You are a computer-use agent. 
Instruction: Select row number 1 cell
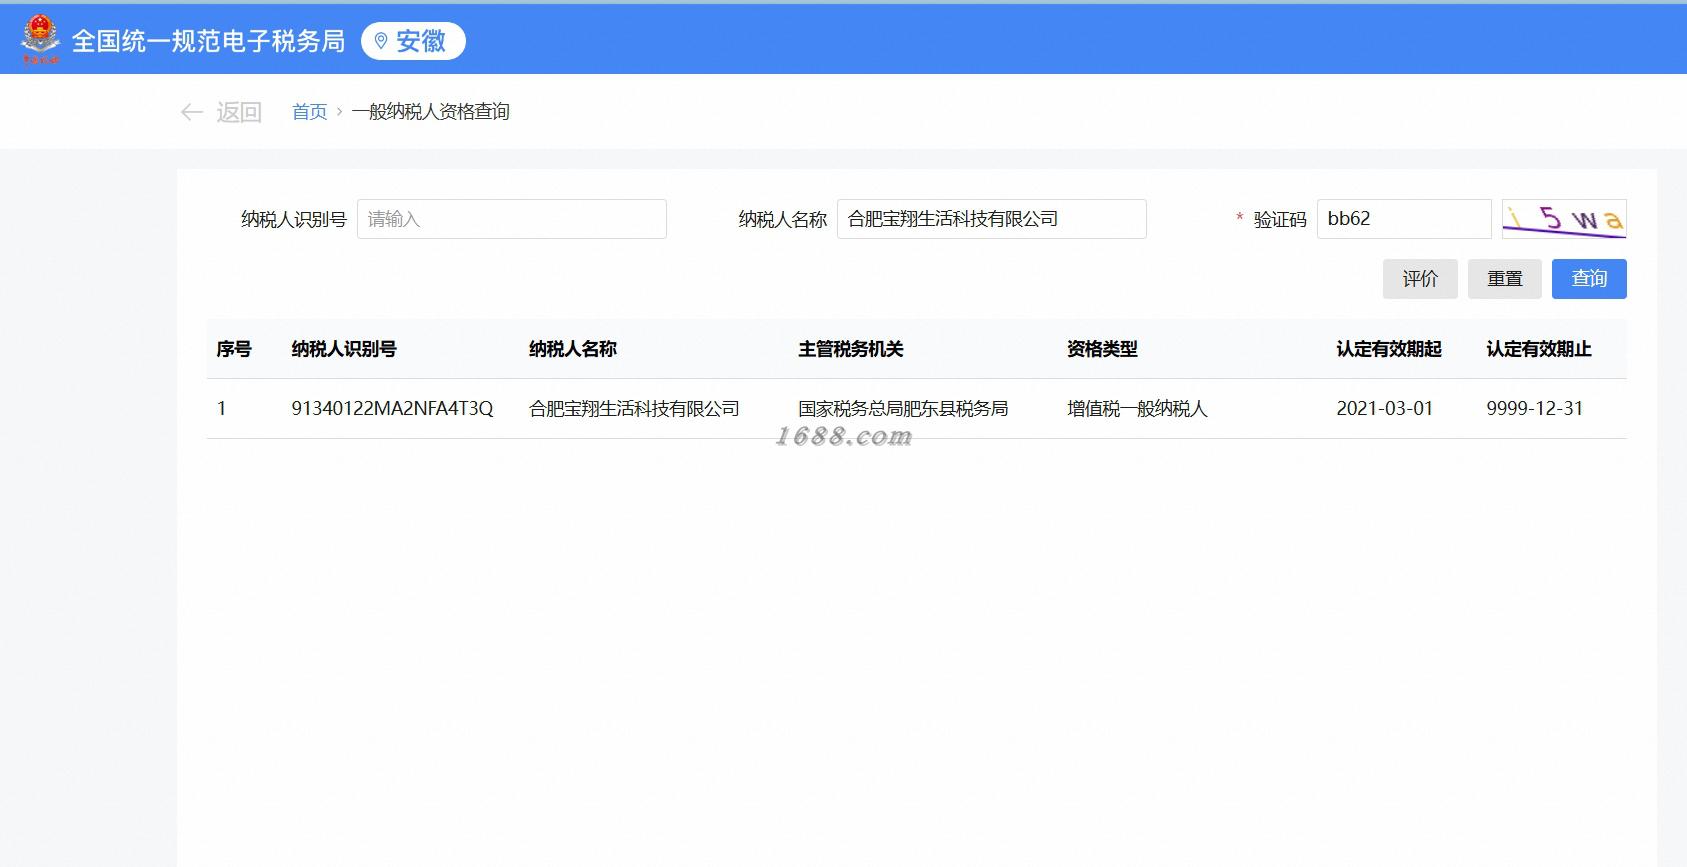pos(222,408)
